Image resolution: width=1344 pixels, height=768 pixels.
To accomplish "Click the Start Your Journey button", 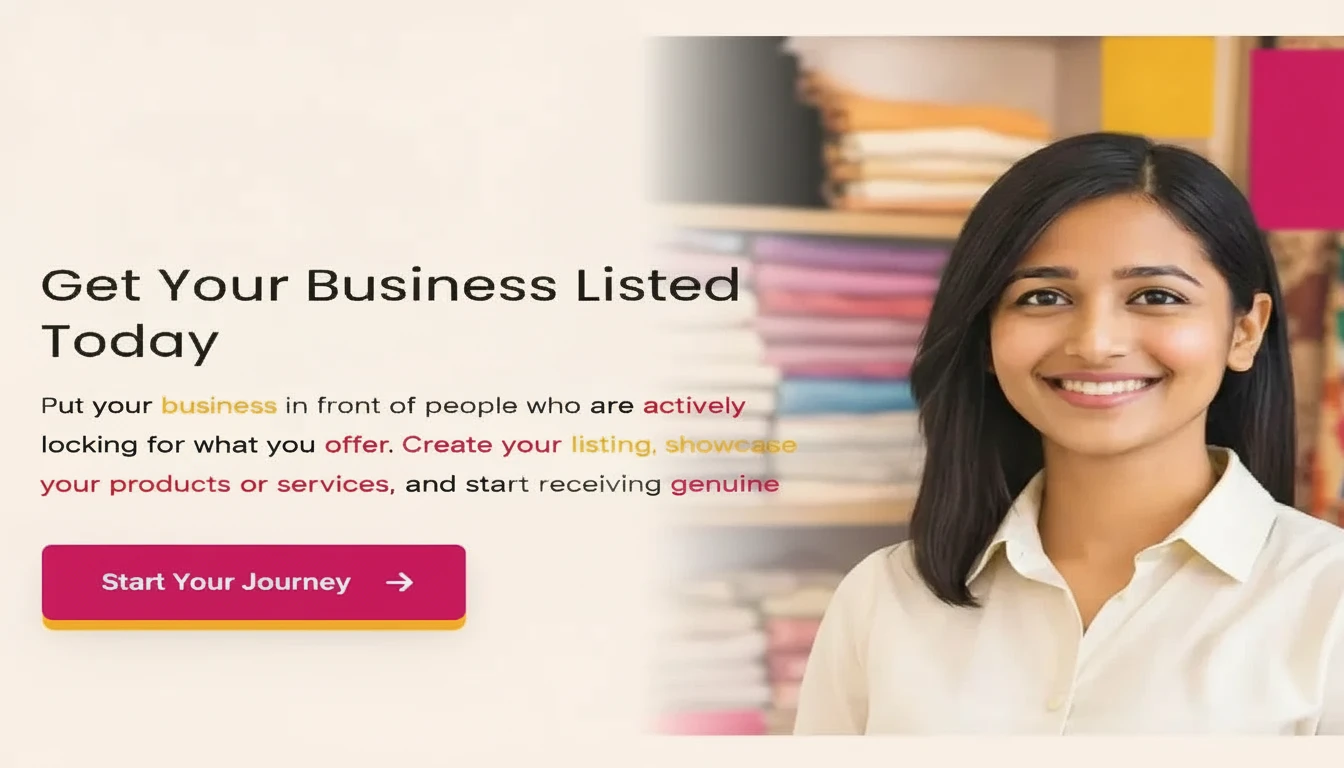I will pyautogui.click(x=253, y=583).
